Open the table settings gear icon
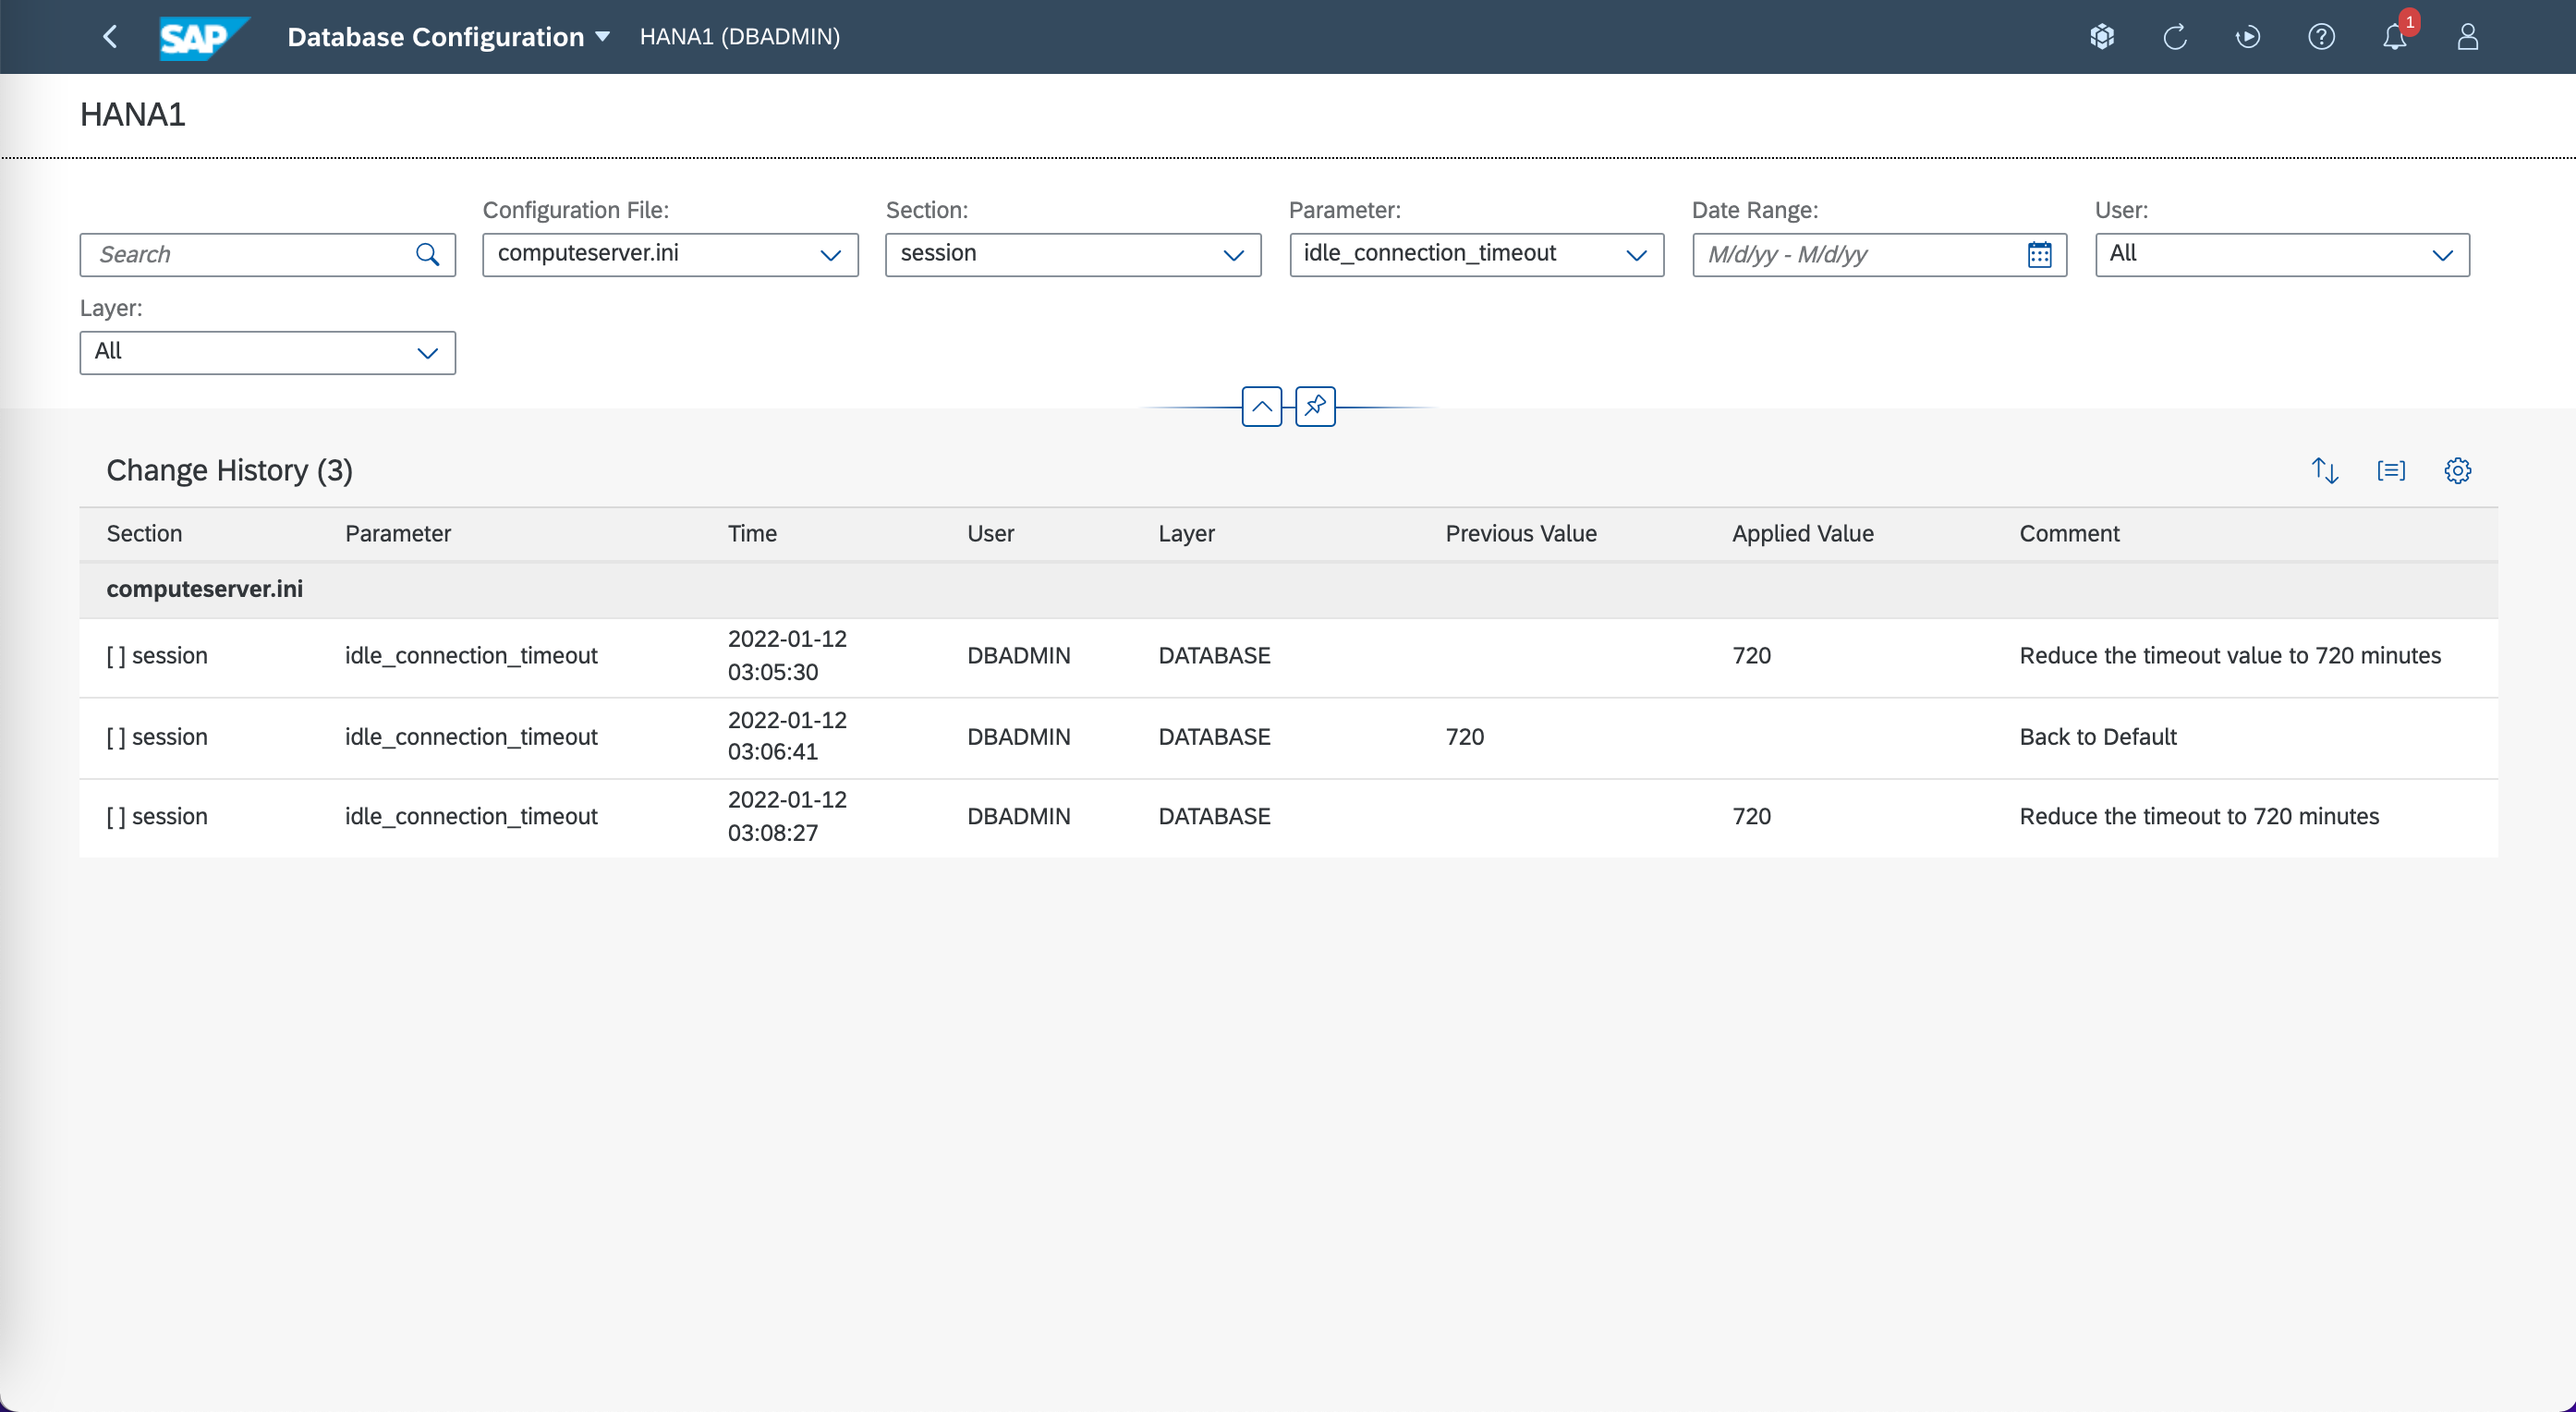This screenshot has width=2576, height=1412. [x=2457, y=470]
